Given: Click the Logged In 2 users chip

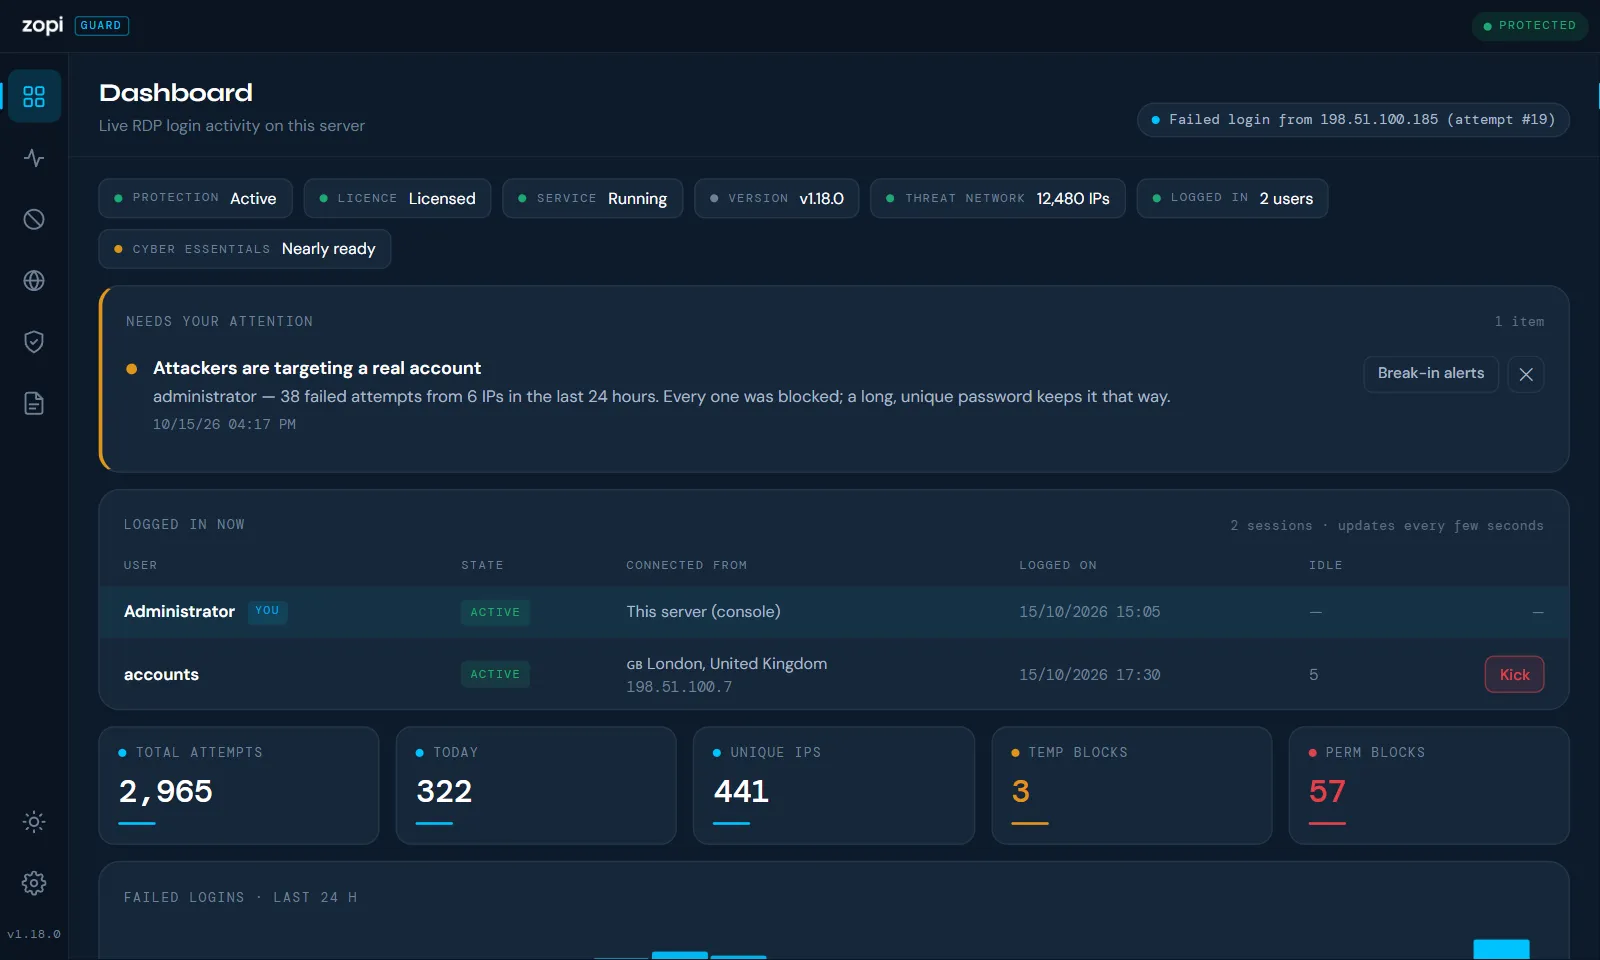Looking at the screenshot, I should click(1232, 198).
